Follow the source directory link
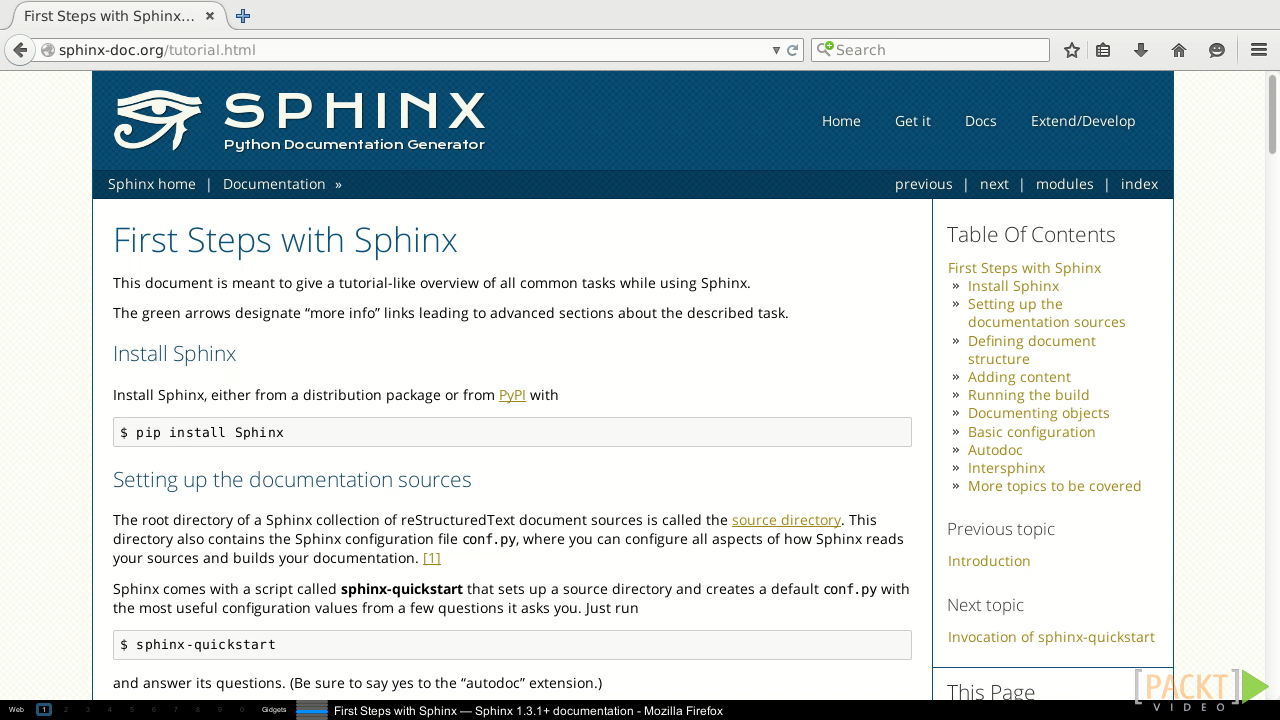Image resolution: width=1280 pixels, height=720 pixels. (x=786, y=520)
